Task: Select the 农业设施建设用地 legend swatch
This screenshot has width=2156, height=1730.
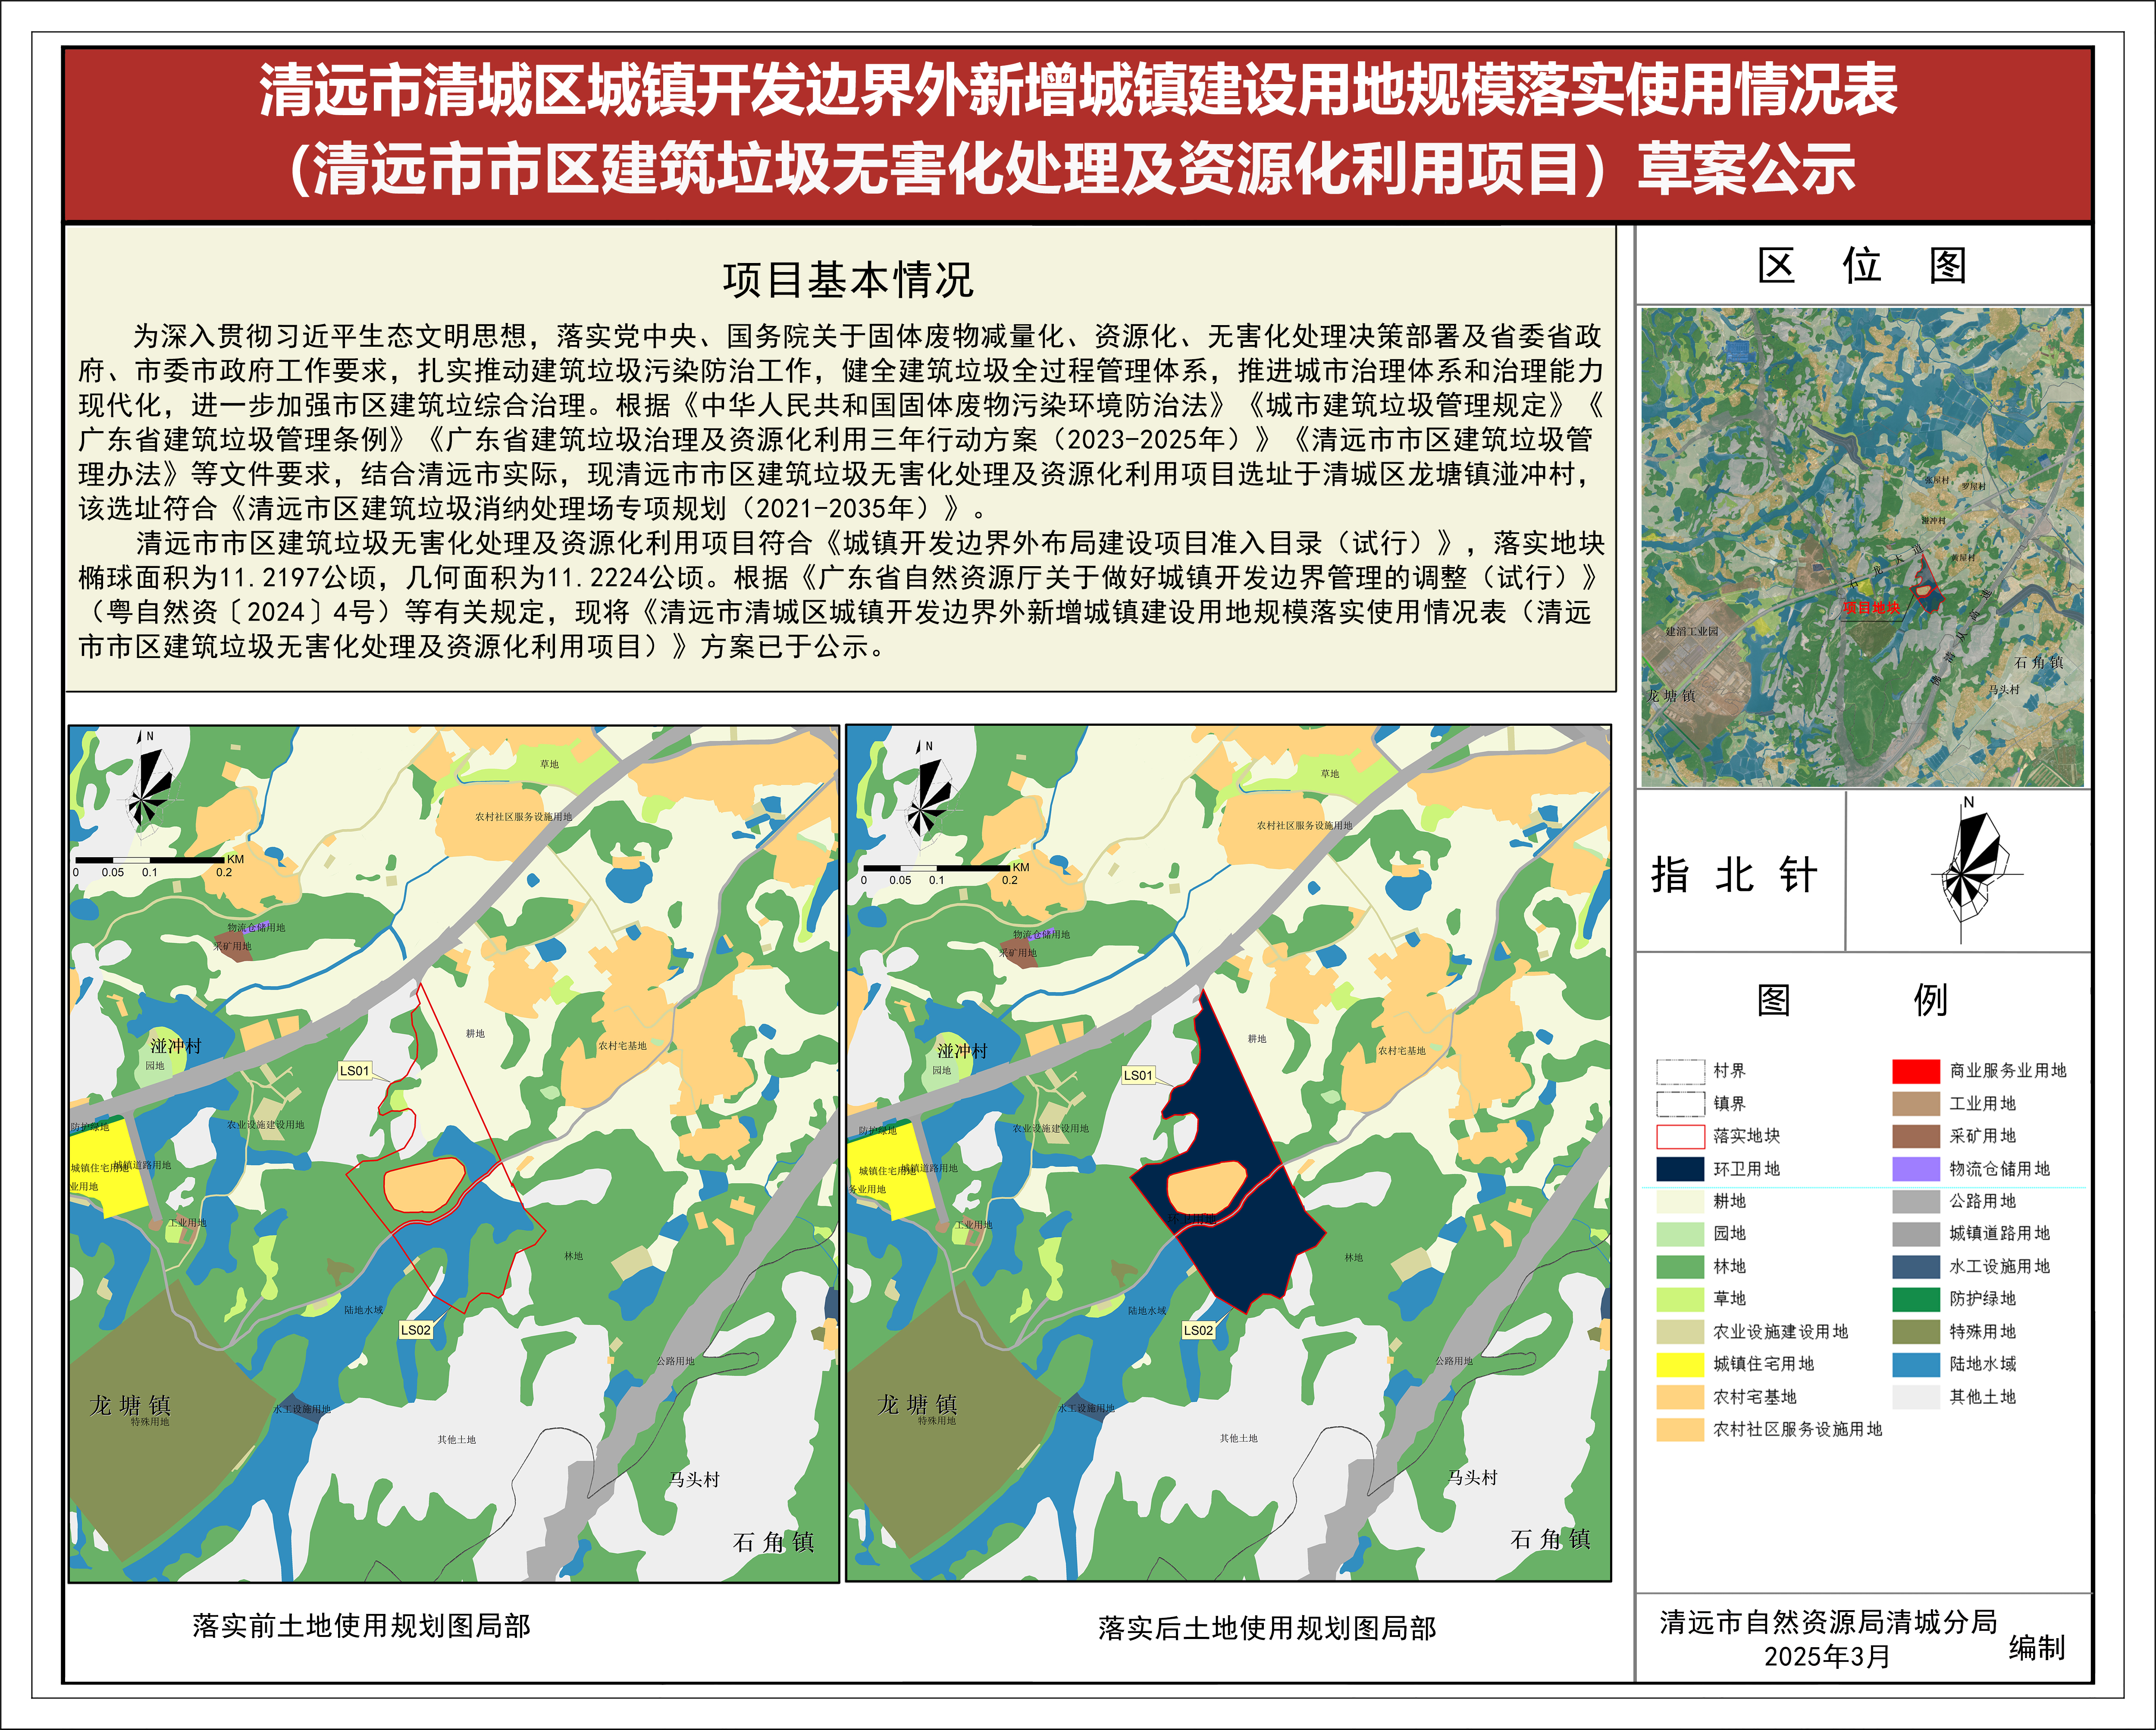Action: 1680,1332
